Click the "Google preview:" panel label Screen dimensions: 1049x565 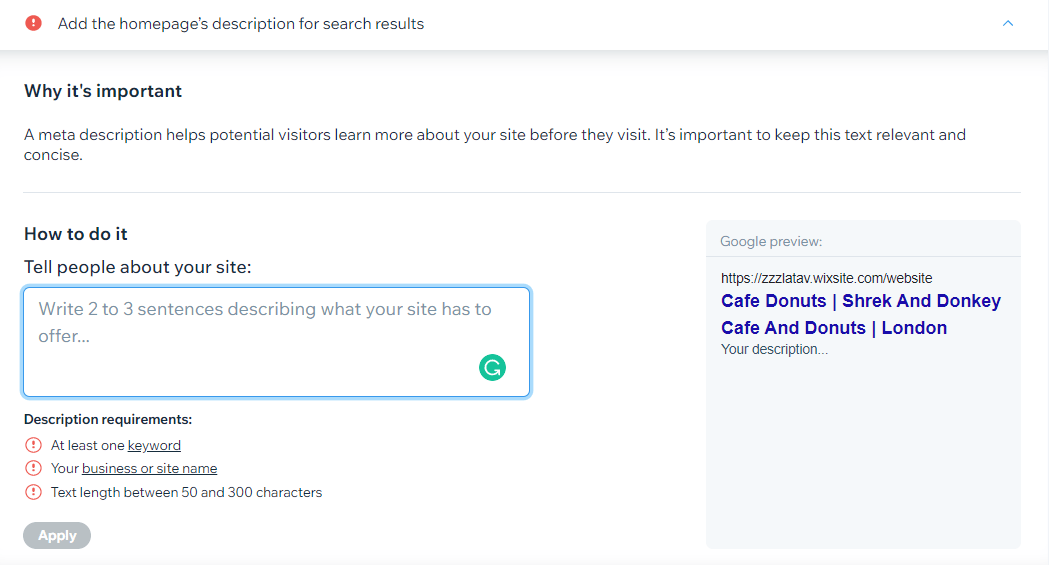pos(771,241)
